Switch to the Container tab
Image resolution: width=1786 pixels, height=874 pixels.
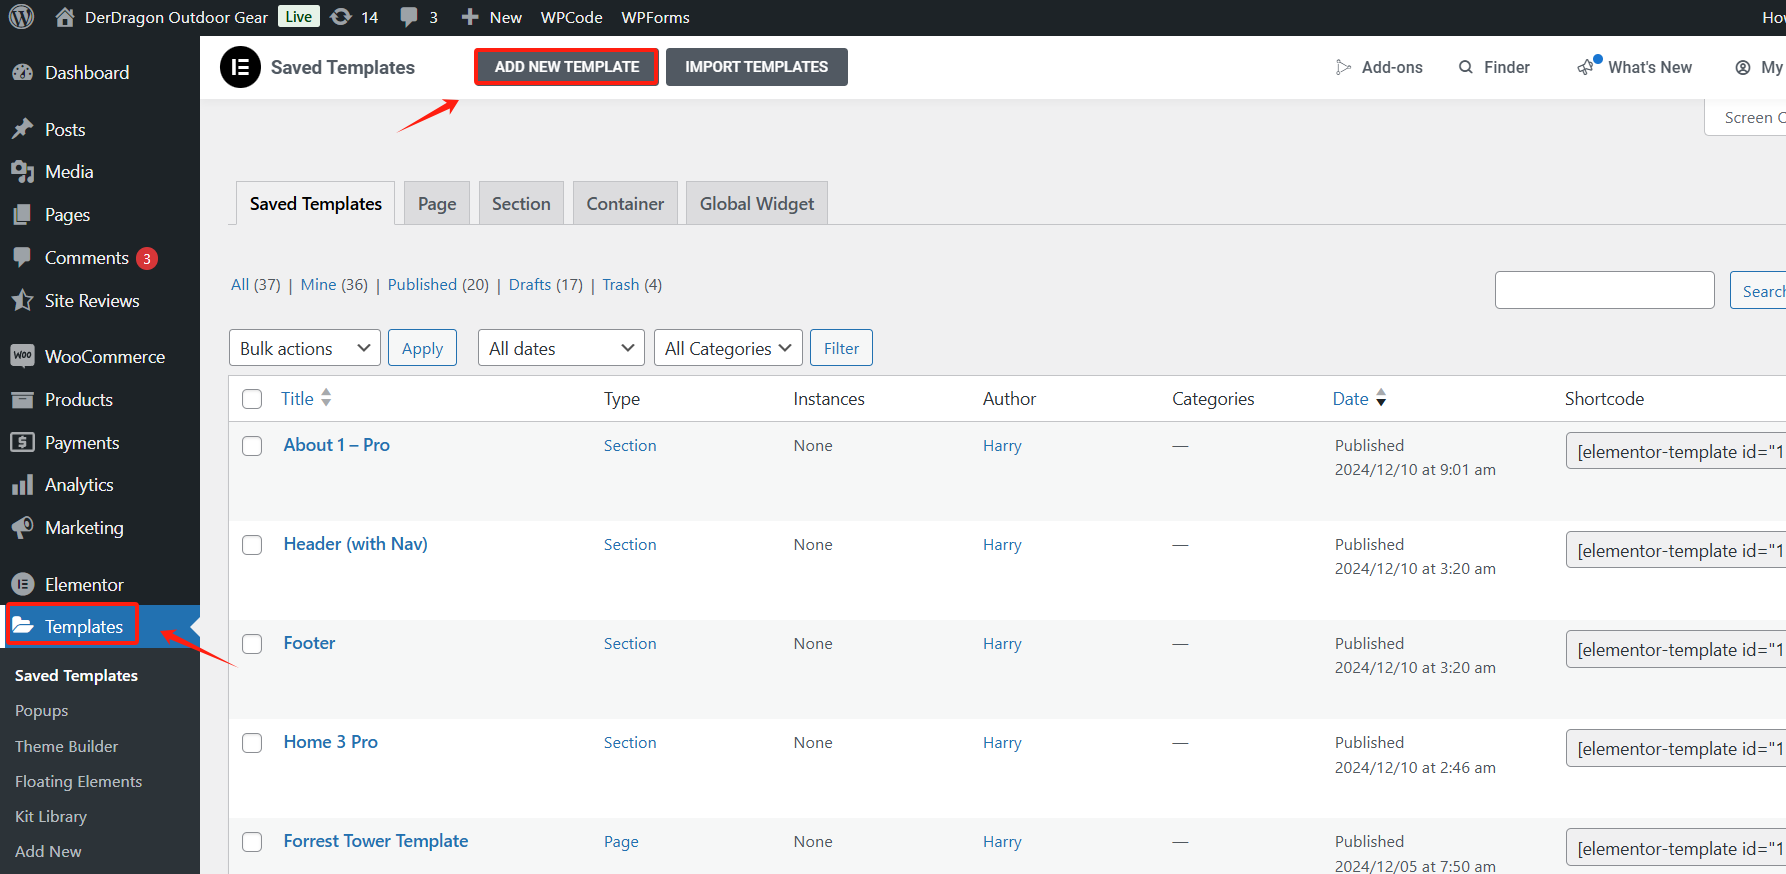point(625,204)
